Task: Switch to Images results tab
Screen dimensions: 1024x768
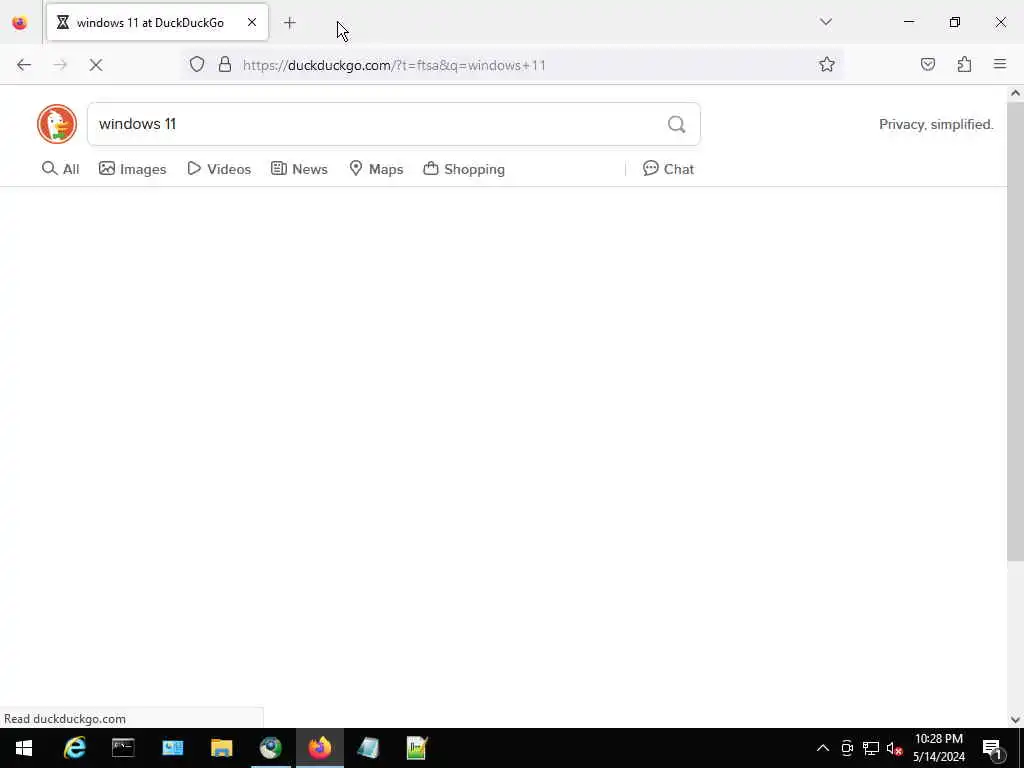Action: pyautogui.click(x=133, y=169)
